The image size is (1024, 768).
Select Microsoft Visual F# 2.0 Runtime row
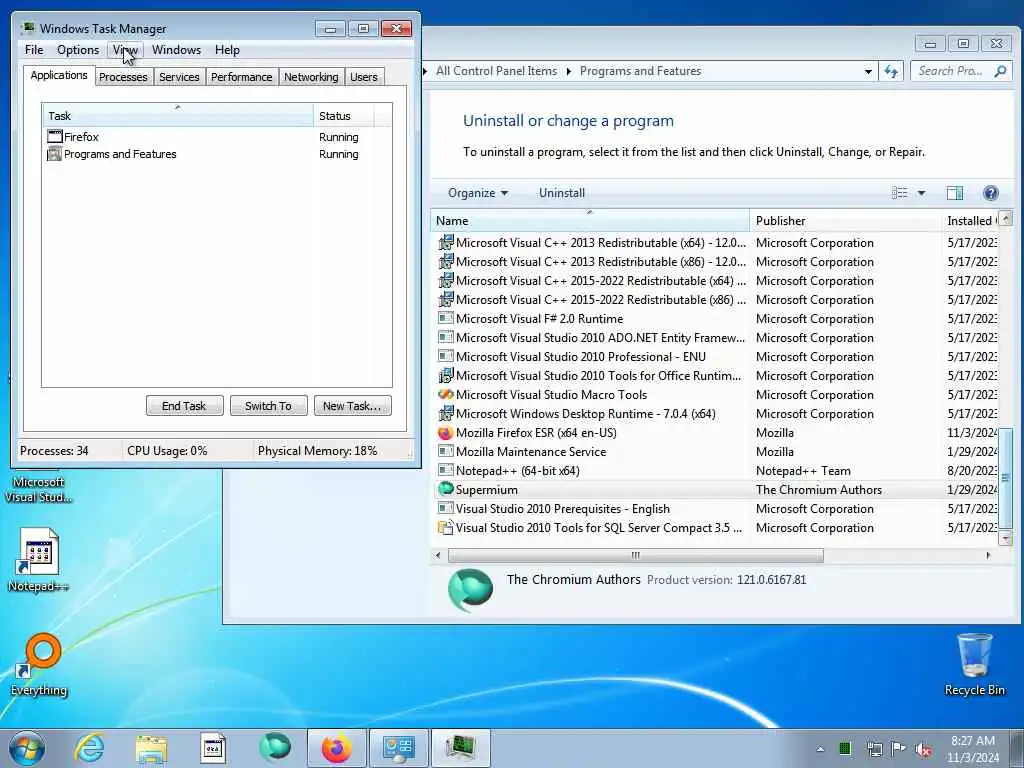tap(714, 319)
